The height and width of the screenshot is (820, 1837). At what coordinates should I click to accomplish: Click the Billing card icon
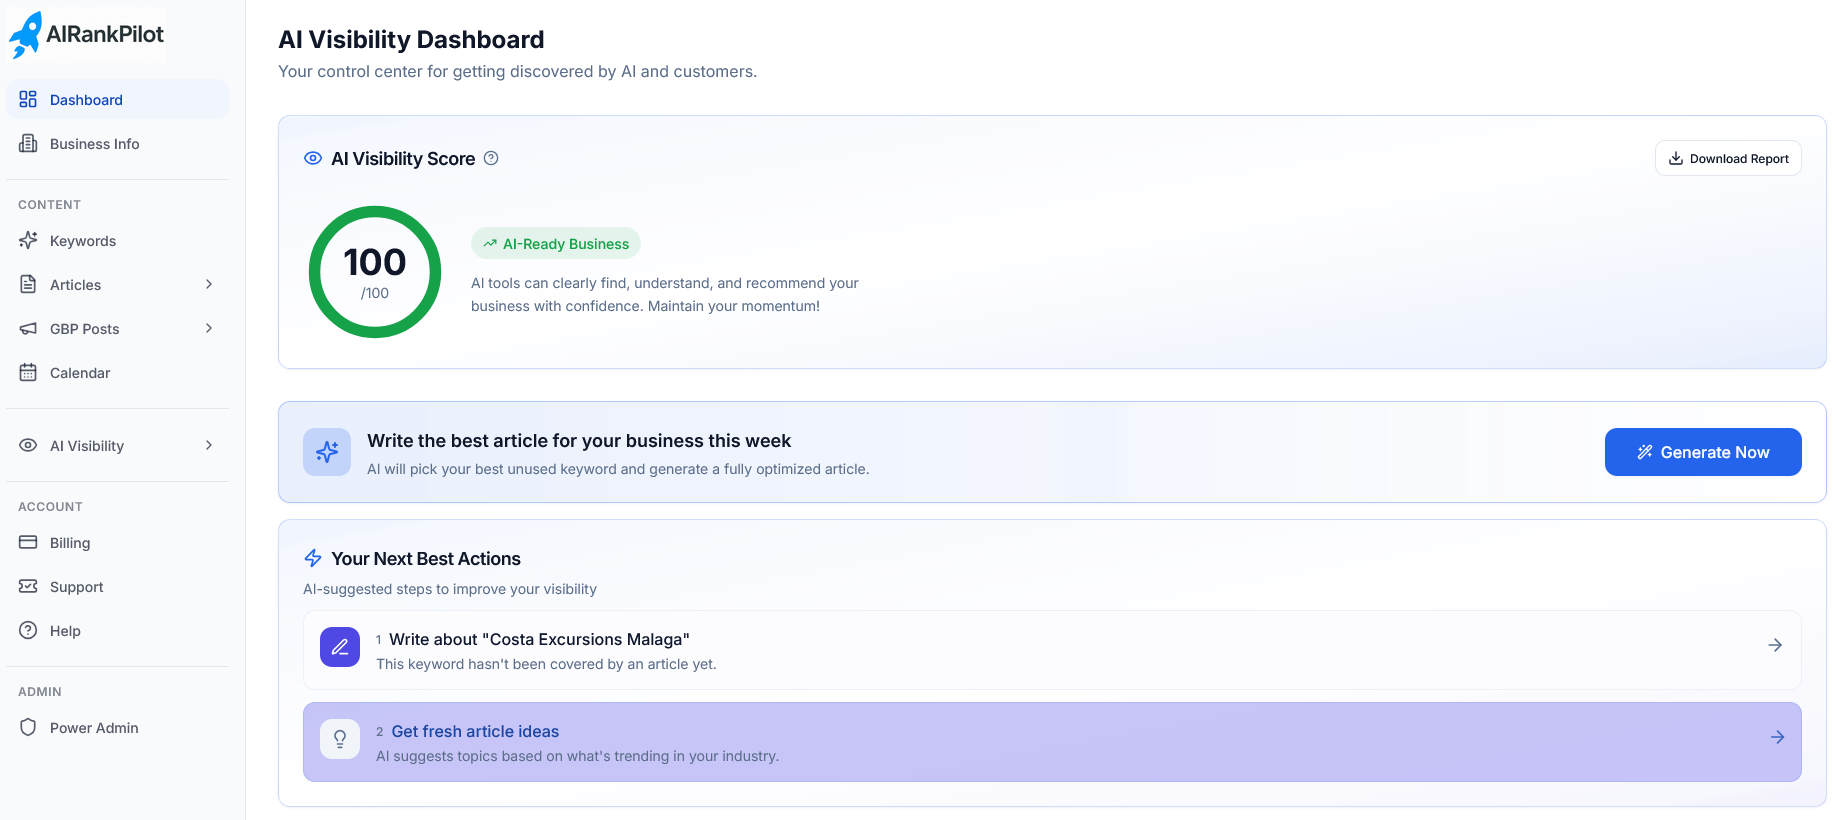(28, 543)
